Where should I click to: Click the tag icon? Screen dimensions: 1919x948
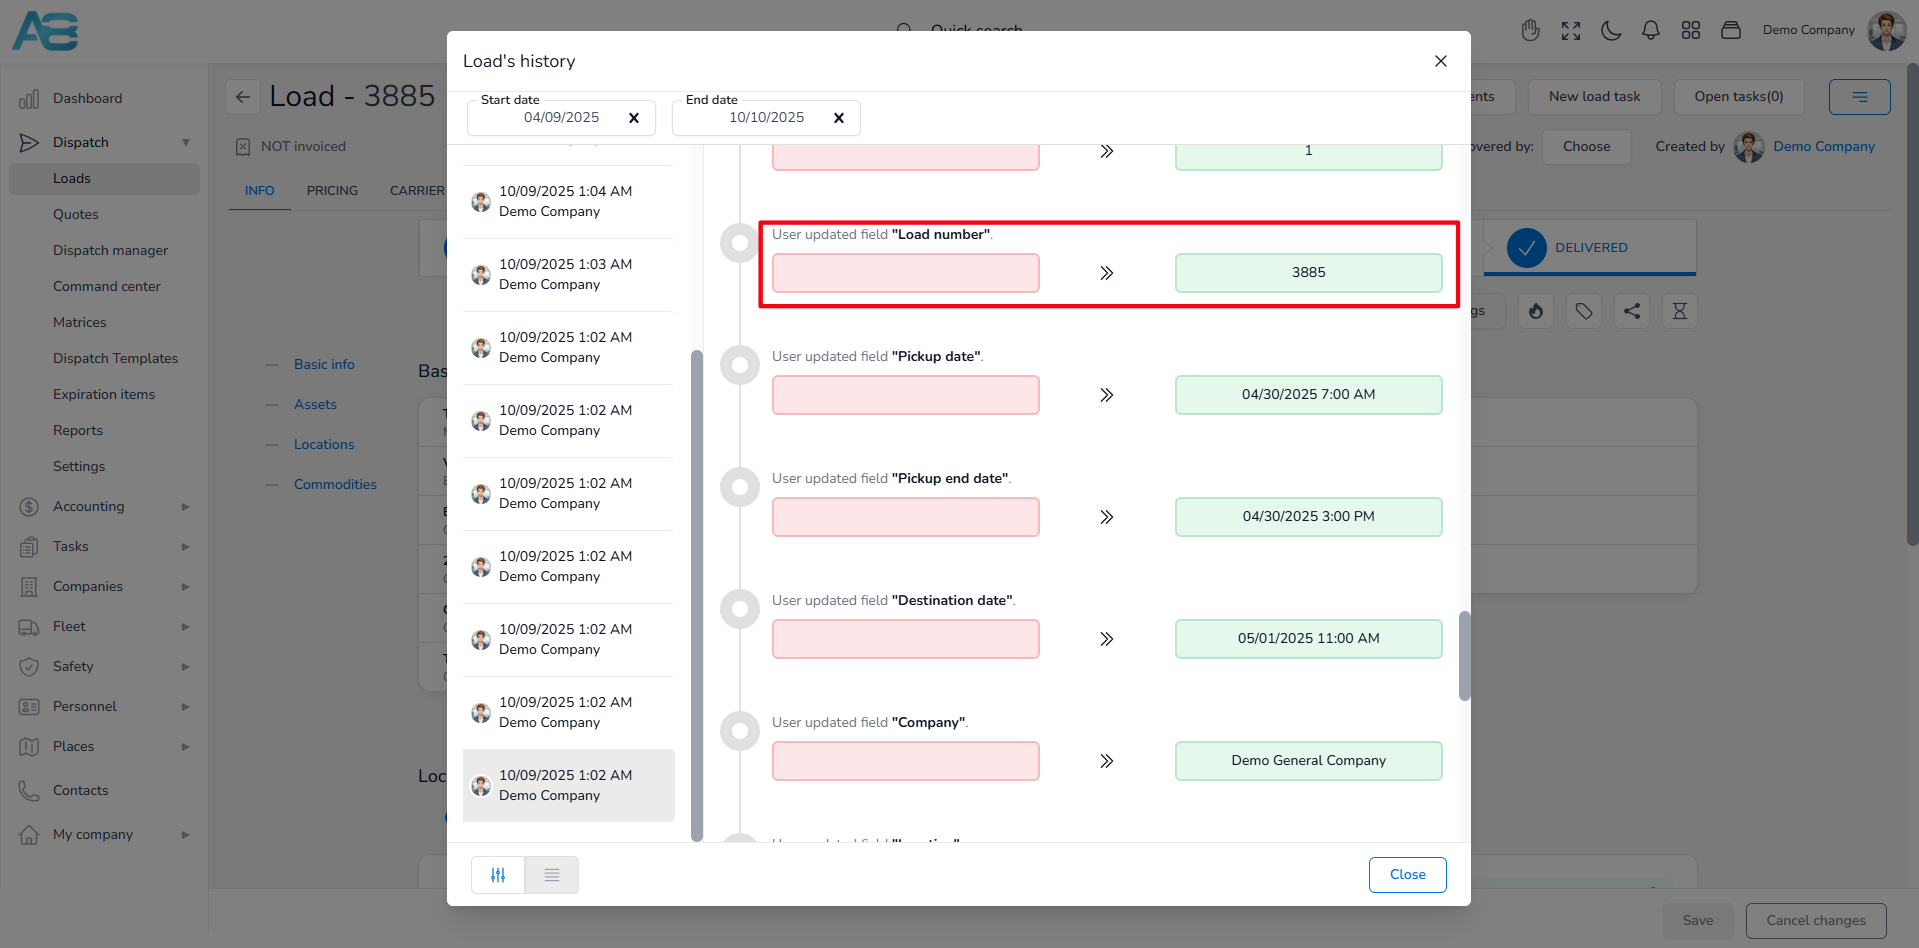[x=1583, y=311]
